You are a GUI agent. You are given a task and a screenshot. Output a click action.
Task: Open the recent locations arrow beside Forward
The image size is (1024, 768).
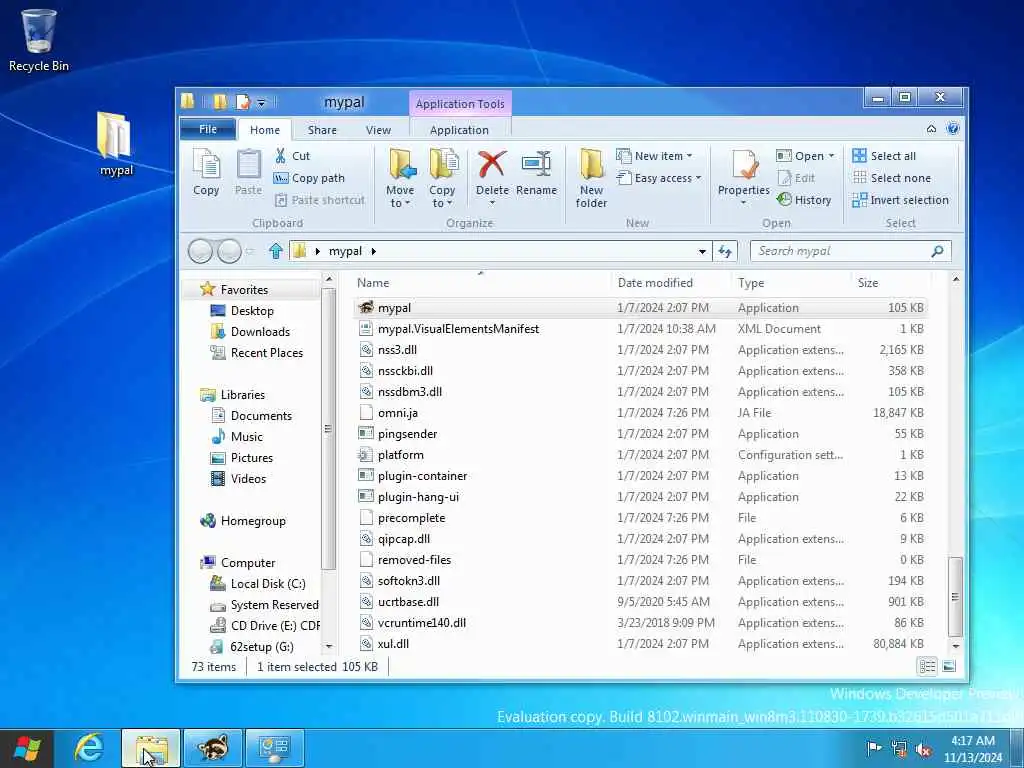[x=249, y=251]
